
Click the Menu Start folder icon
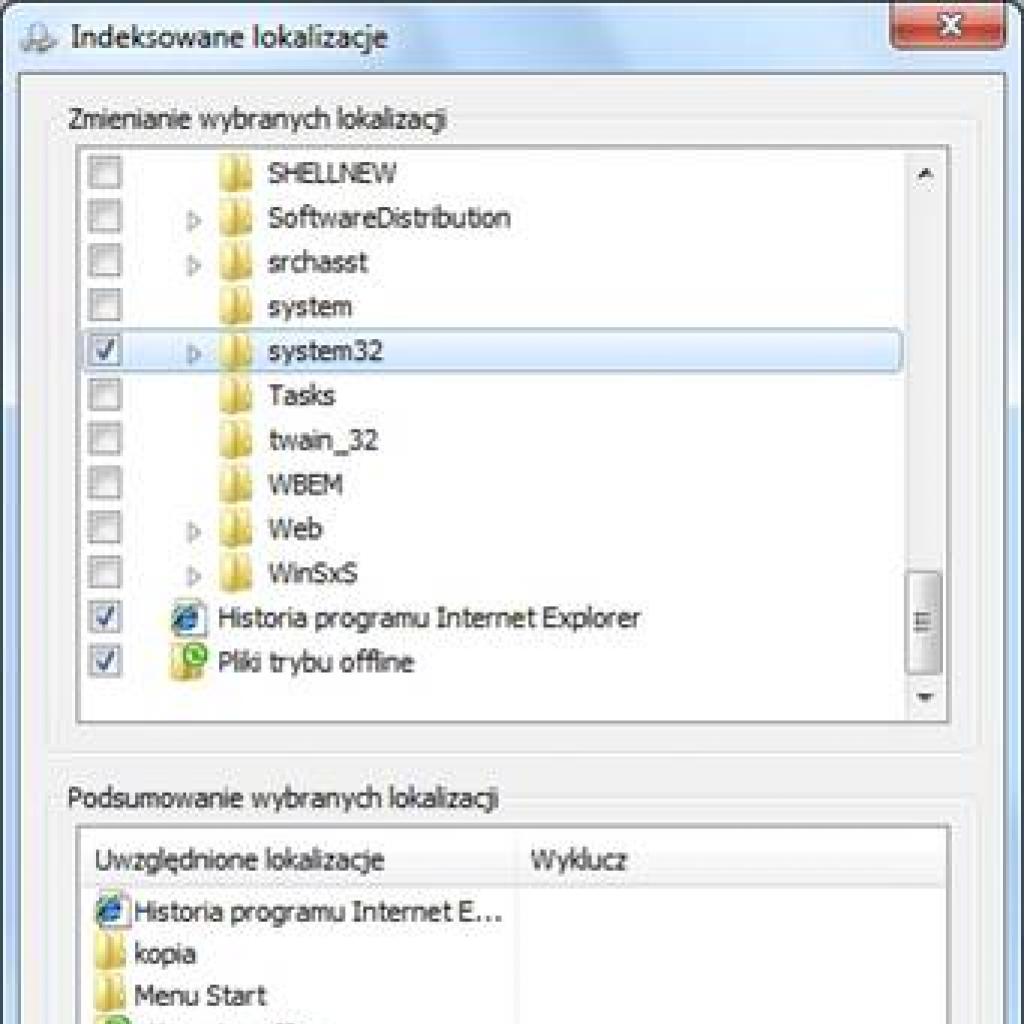click(x=110, y=995)
